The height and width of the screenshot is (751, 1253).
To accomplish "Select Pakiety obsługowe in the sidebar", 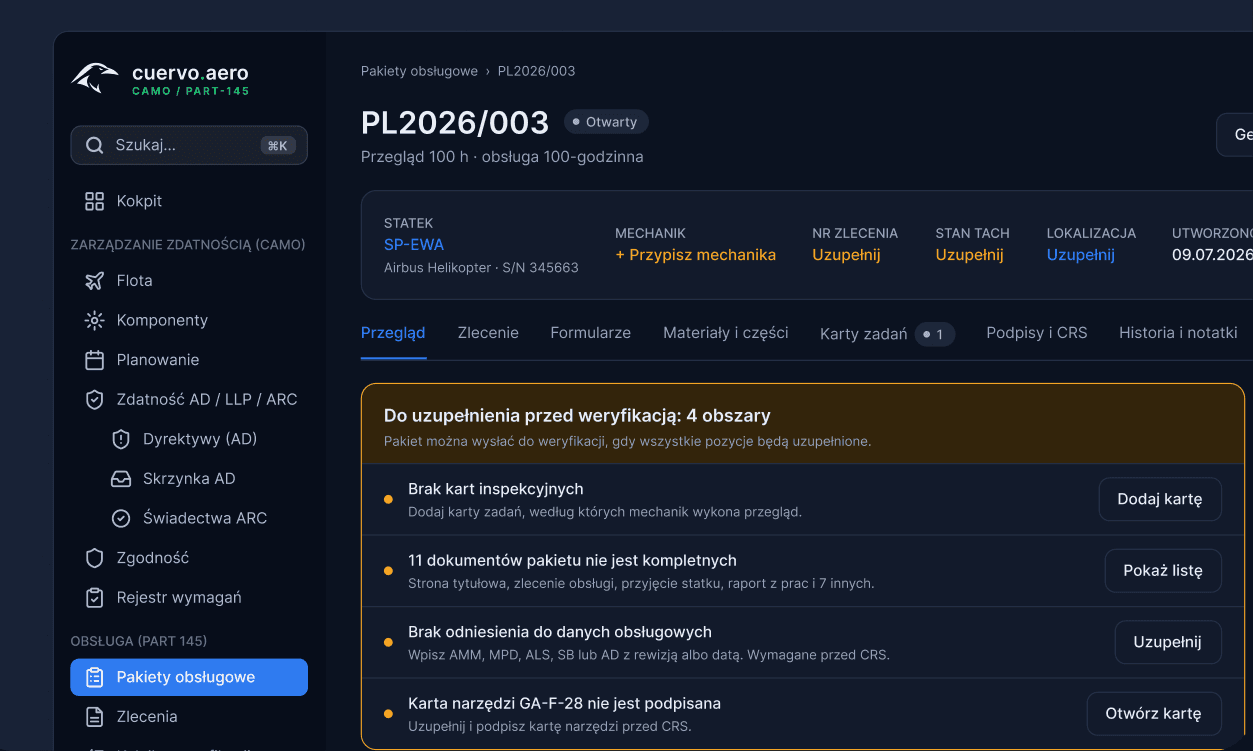I will 189,677.
